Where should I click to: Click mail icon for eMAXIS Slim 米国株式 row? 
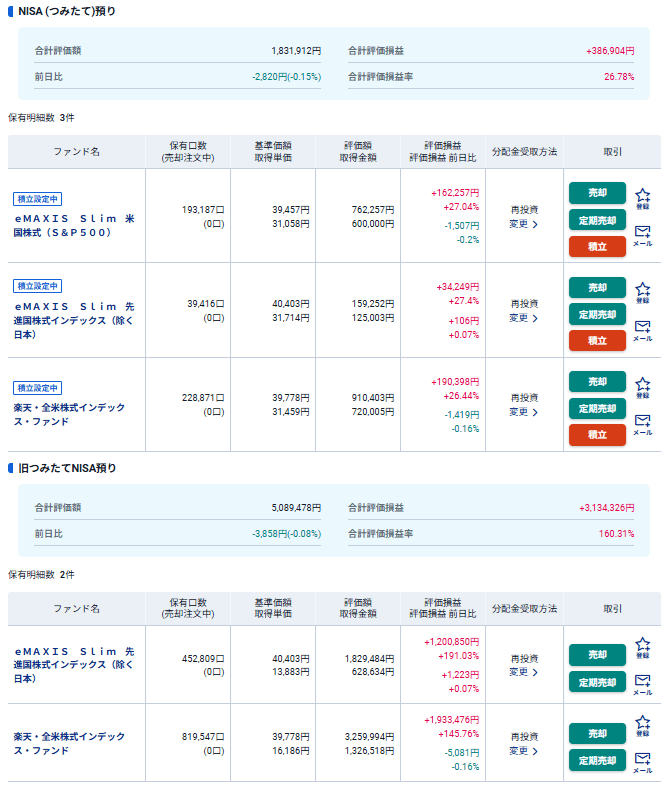642,235
